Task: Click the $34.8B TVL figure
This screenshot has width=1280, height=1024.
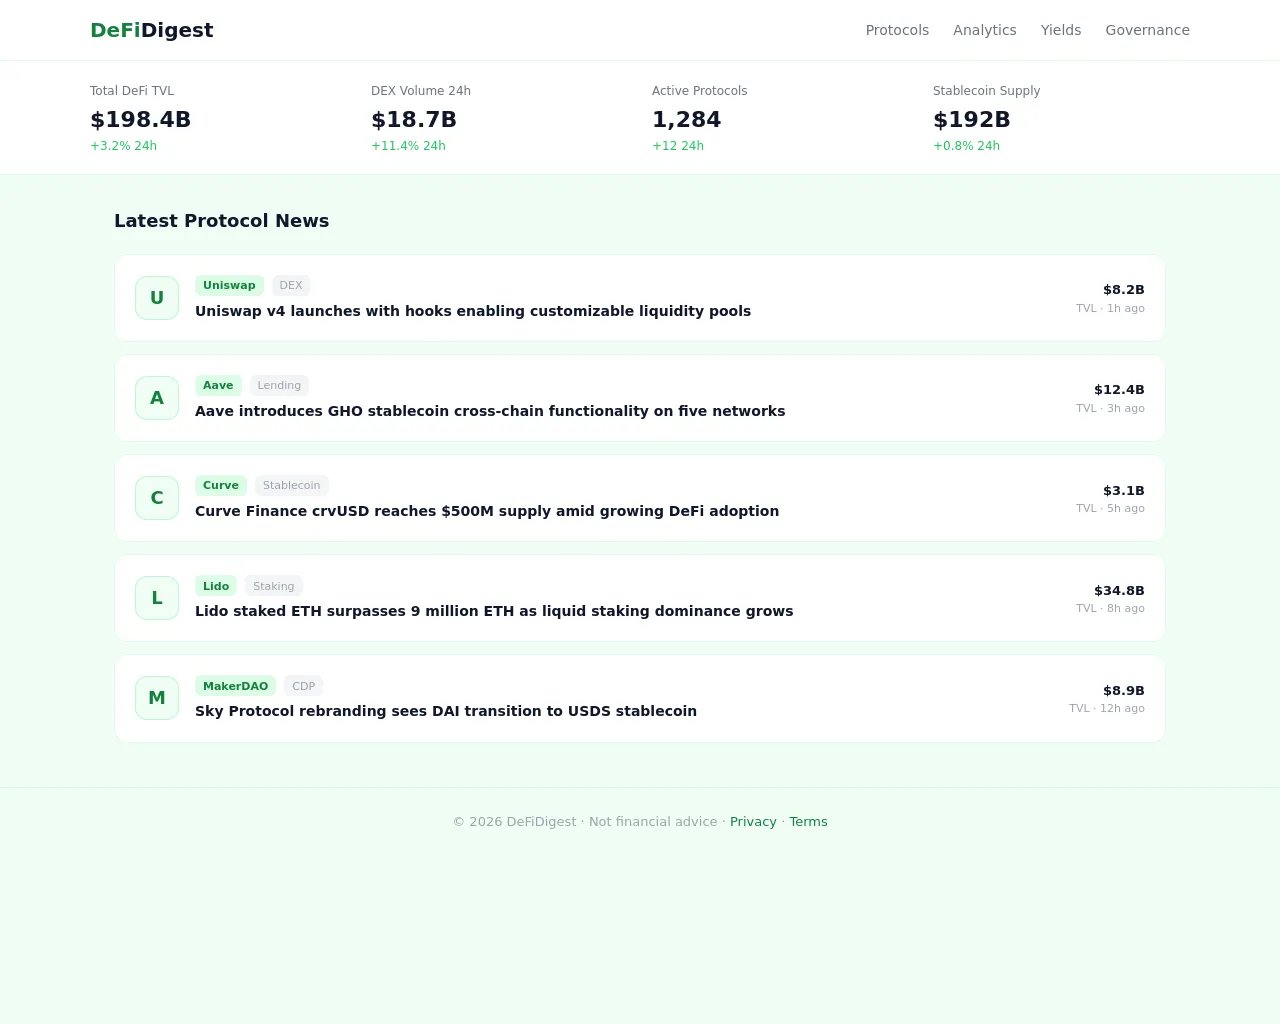Action: (x=1119, y=591)
